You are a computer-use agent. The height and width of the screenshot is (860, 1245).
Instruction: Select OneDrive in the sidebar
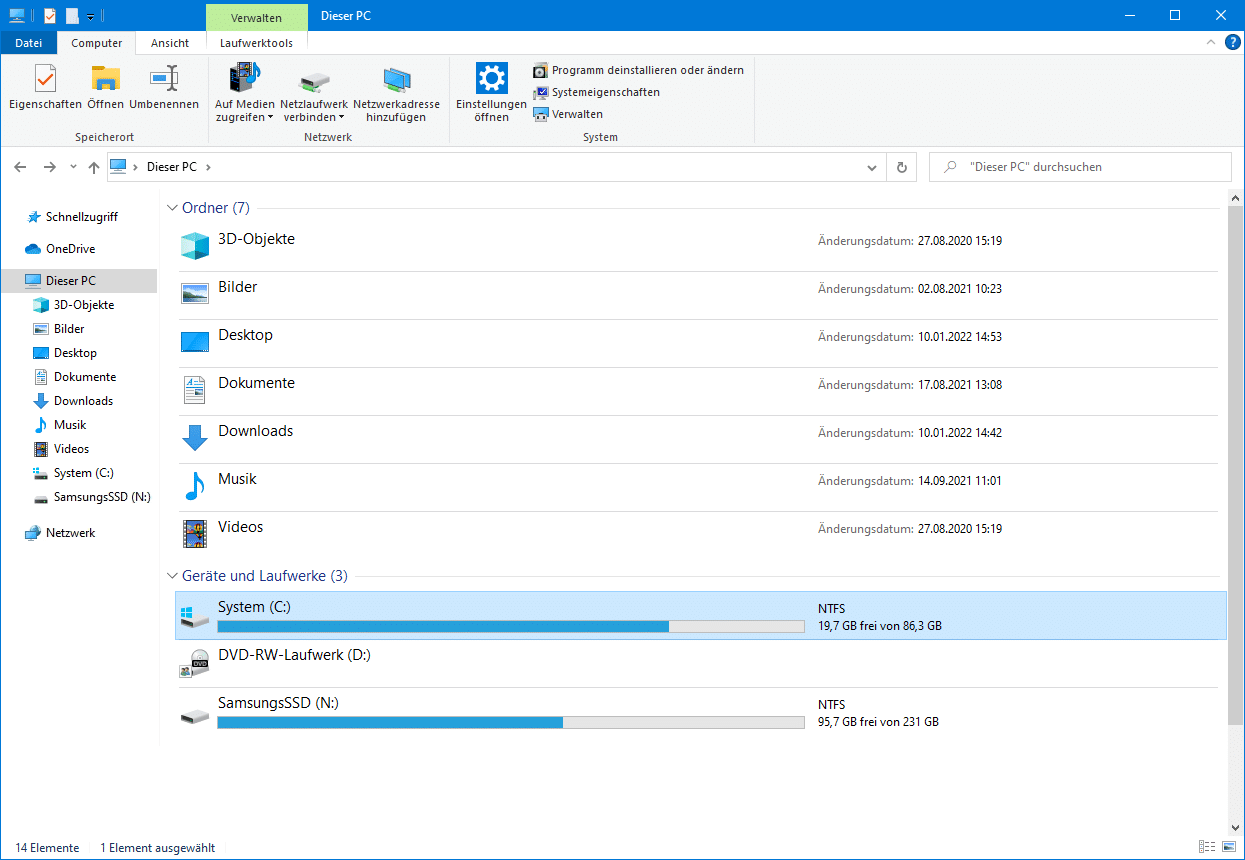tap(60, 249)
